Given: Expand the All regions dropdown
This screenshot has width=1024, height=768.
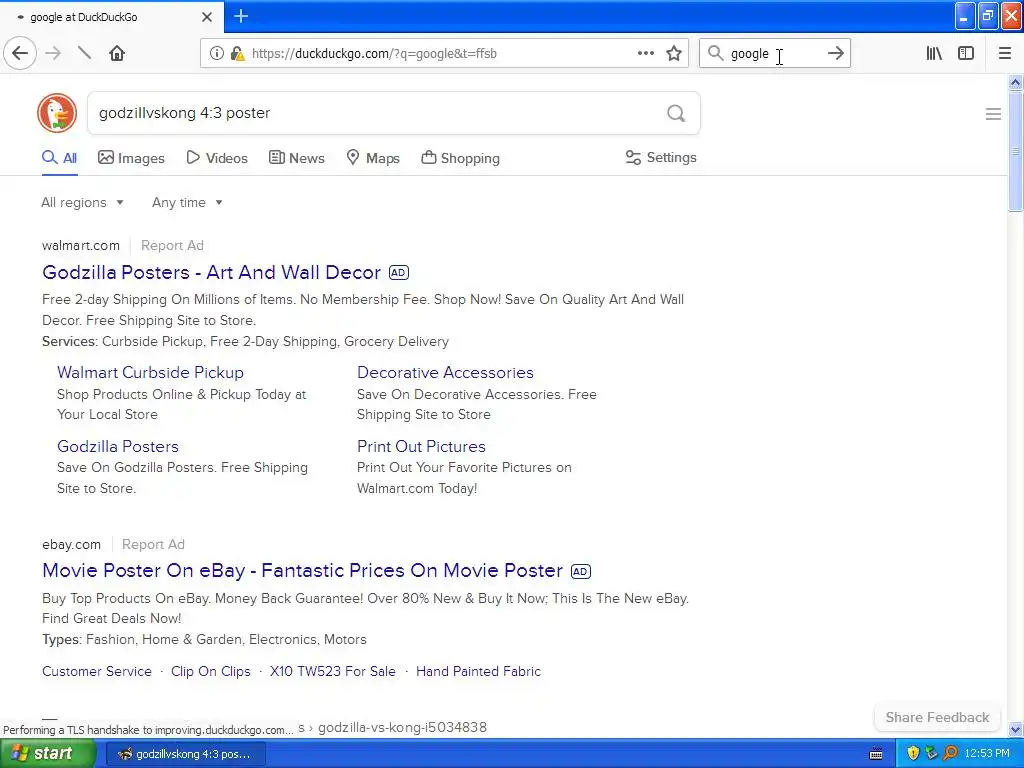Looking at the screenshot, I should 82,202.
